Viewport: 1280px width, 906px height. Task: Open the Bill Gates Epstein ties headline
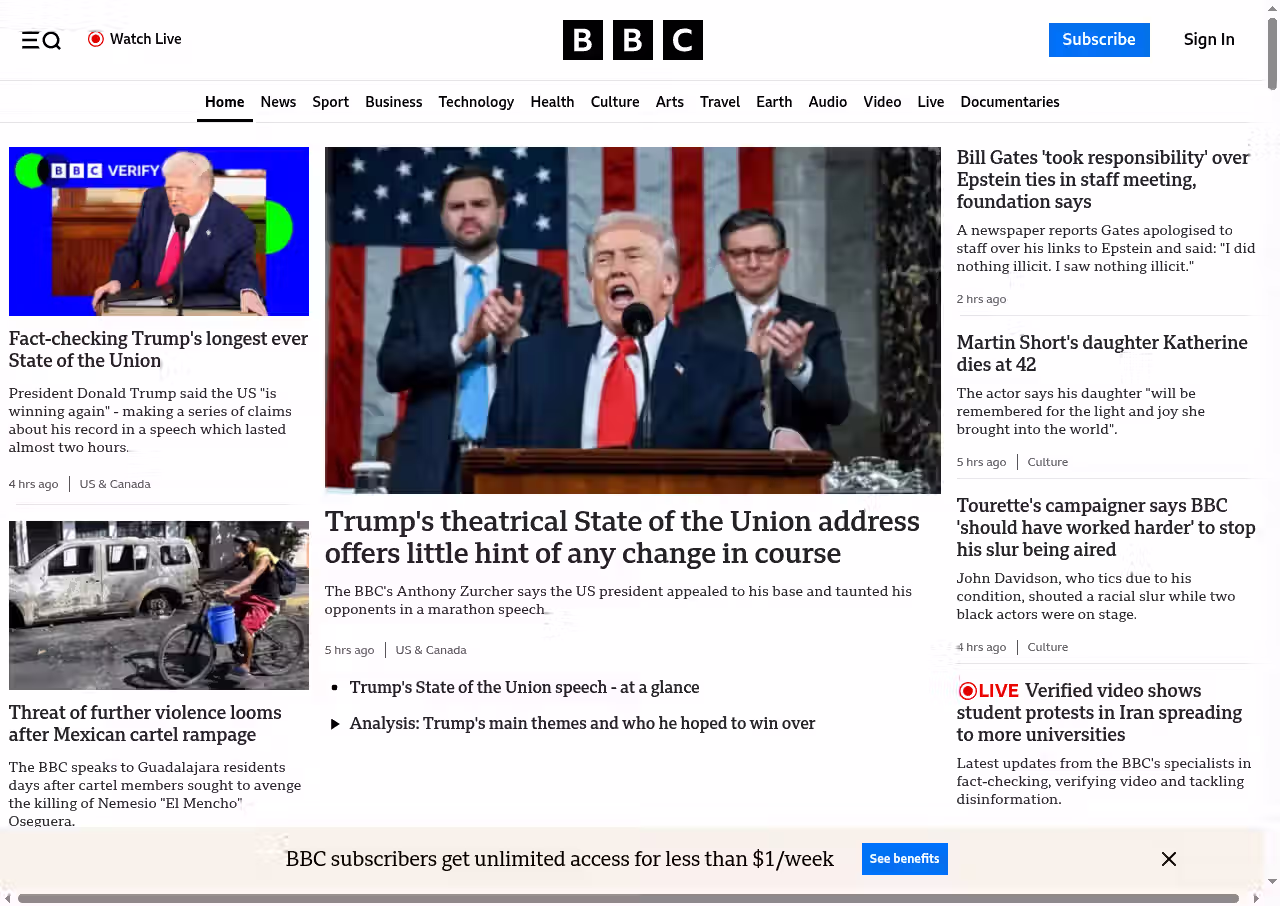click(1103, 180)
